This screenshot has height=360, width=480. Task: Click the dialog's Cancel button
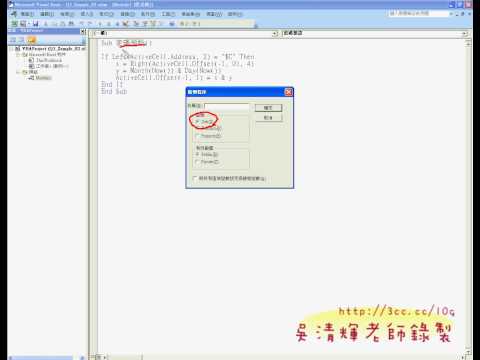click(x=268, y=118)
